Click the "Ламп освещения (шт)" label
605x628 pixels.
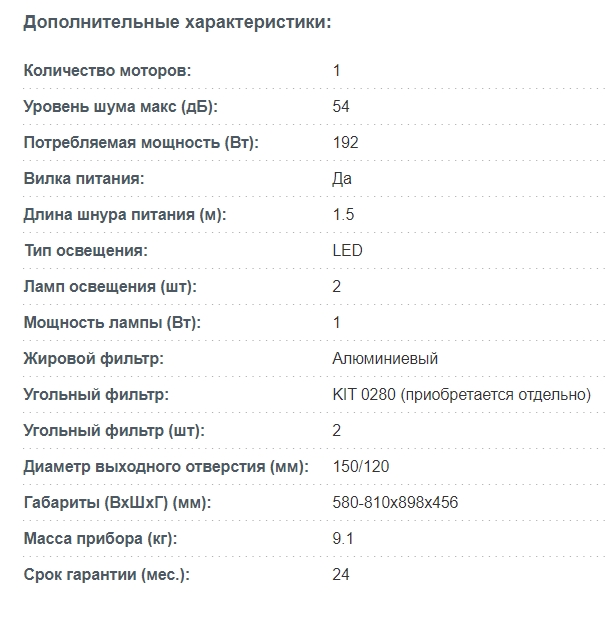coord(110,287)
